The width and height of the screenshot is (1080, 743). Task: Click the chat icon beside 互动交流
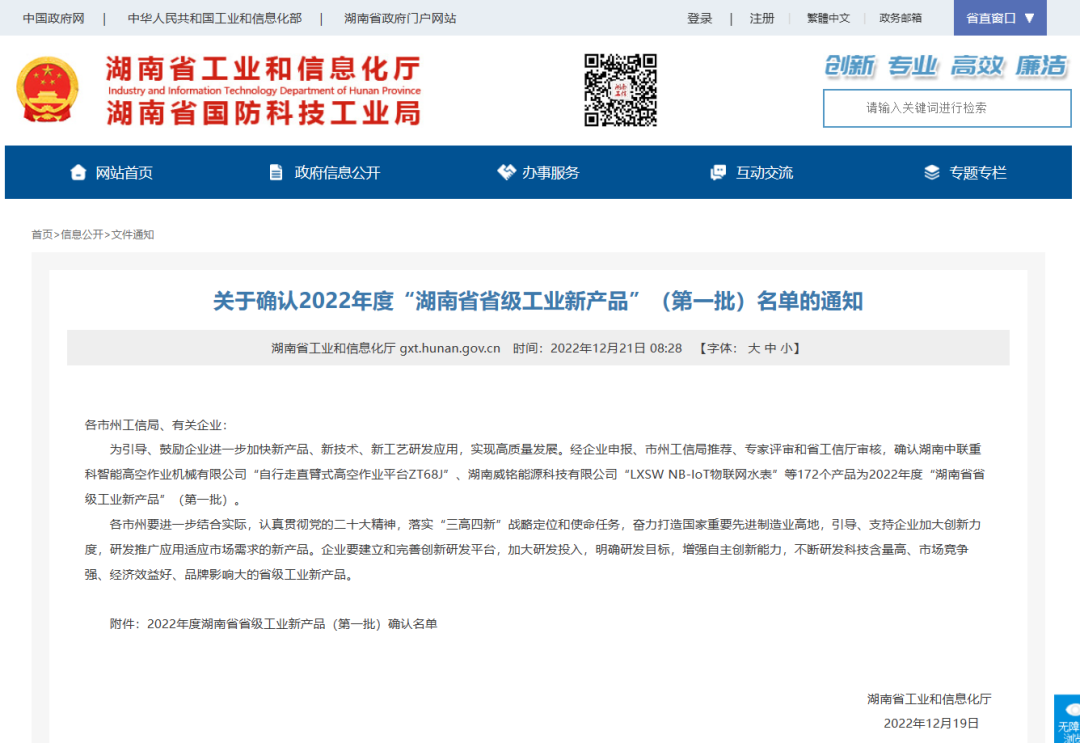coord(718,172)
